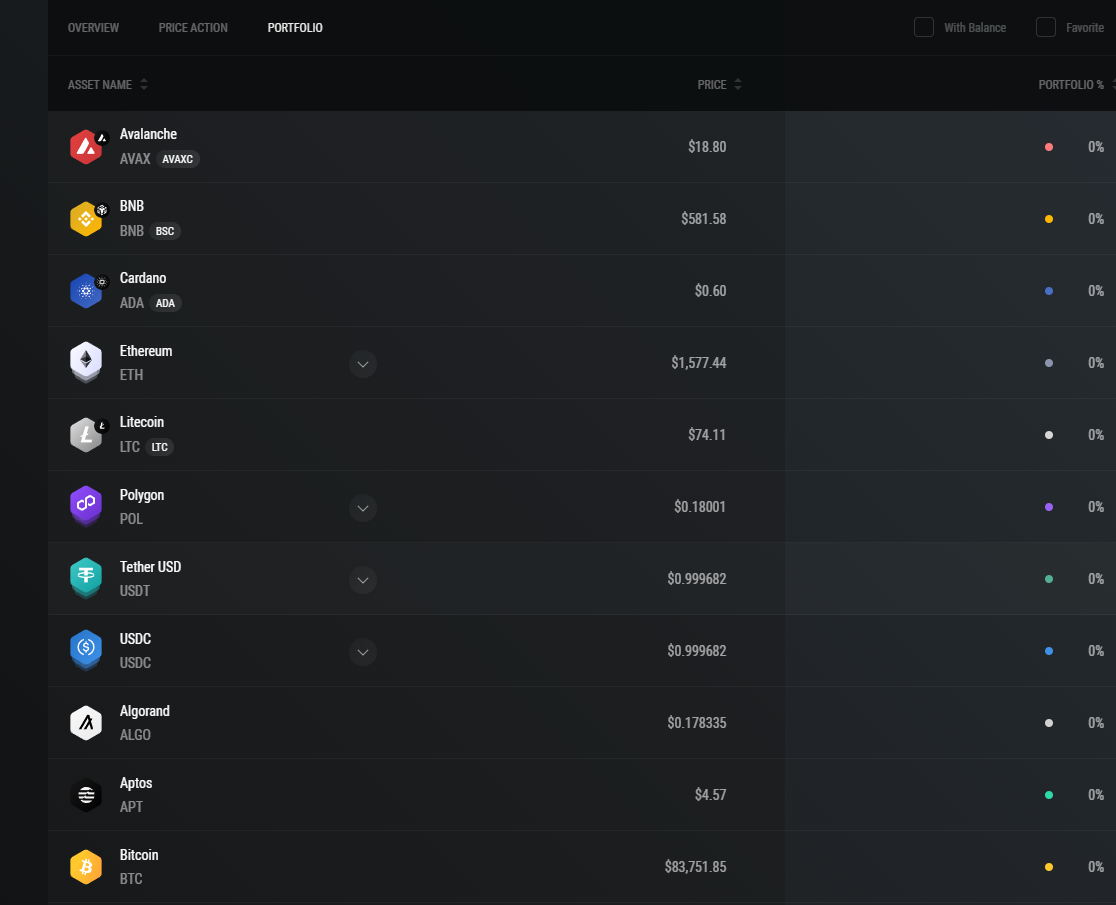Click the 0% value in Ethereum row
The image size is (1116, 905).
point(1096,363)
